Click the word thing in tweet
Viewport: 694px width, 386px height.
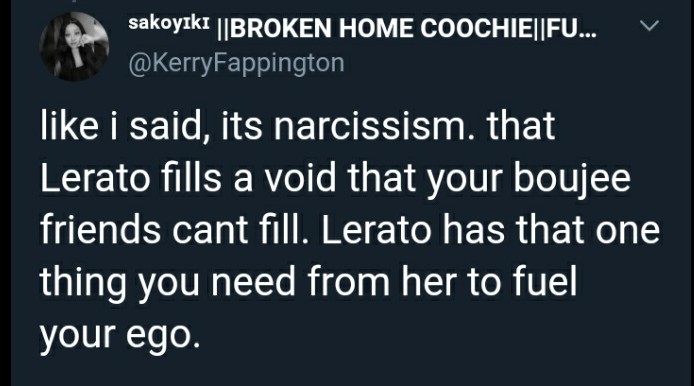pos(83,283)
